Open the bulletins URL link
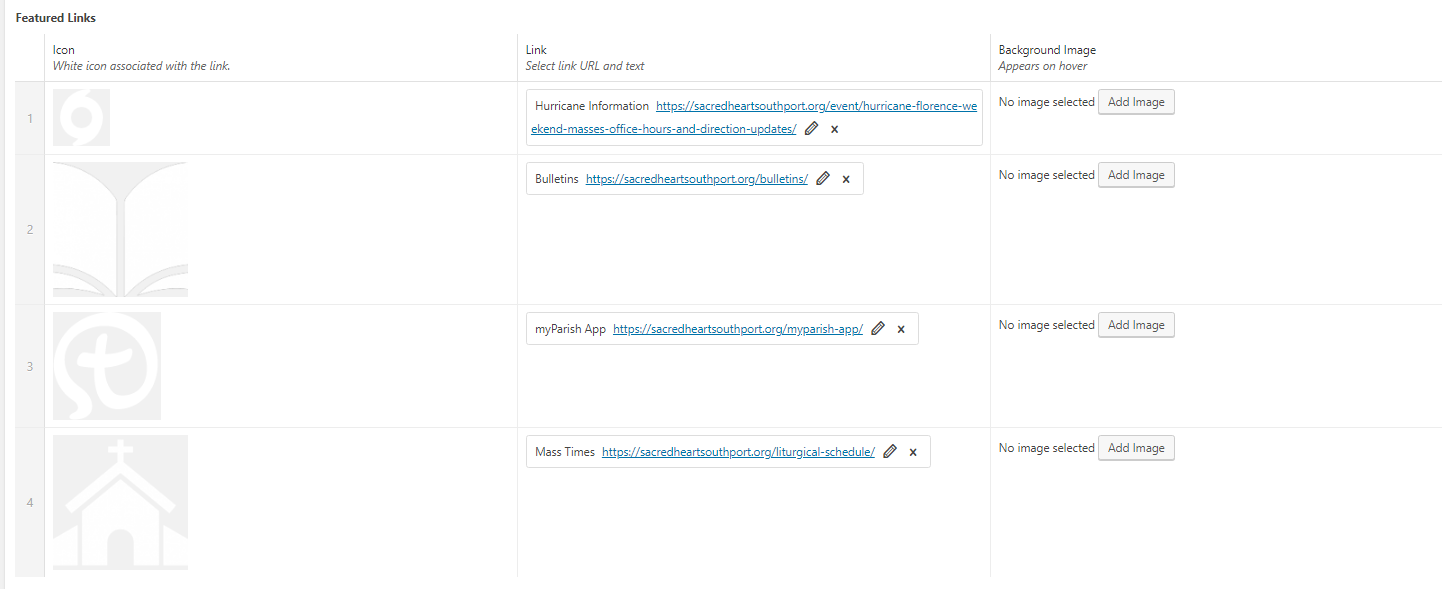1449x589 pixels. (x=697, y=179)
